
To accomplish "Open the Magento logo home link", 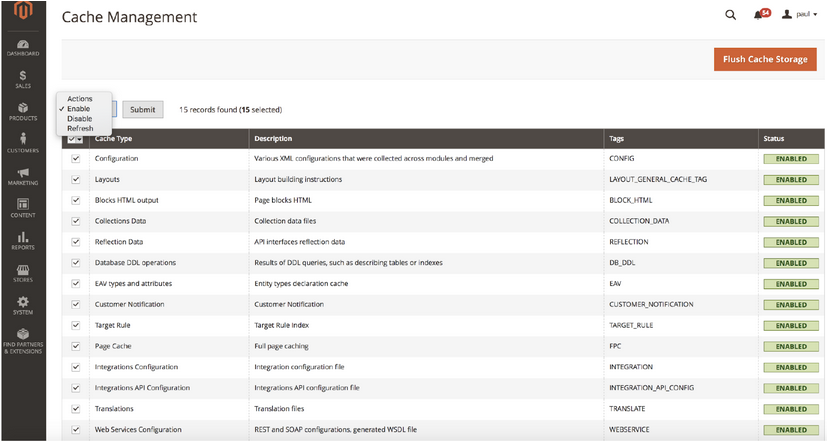I will [23, 12].
